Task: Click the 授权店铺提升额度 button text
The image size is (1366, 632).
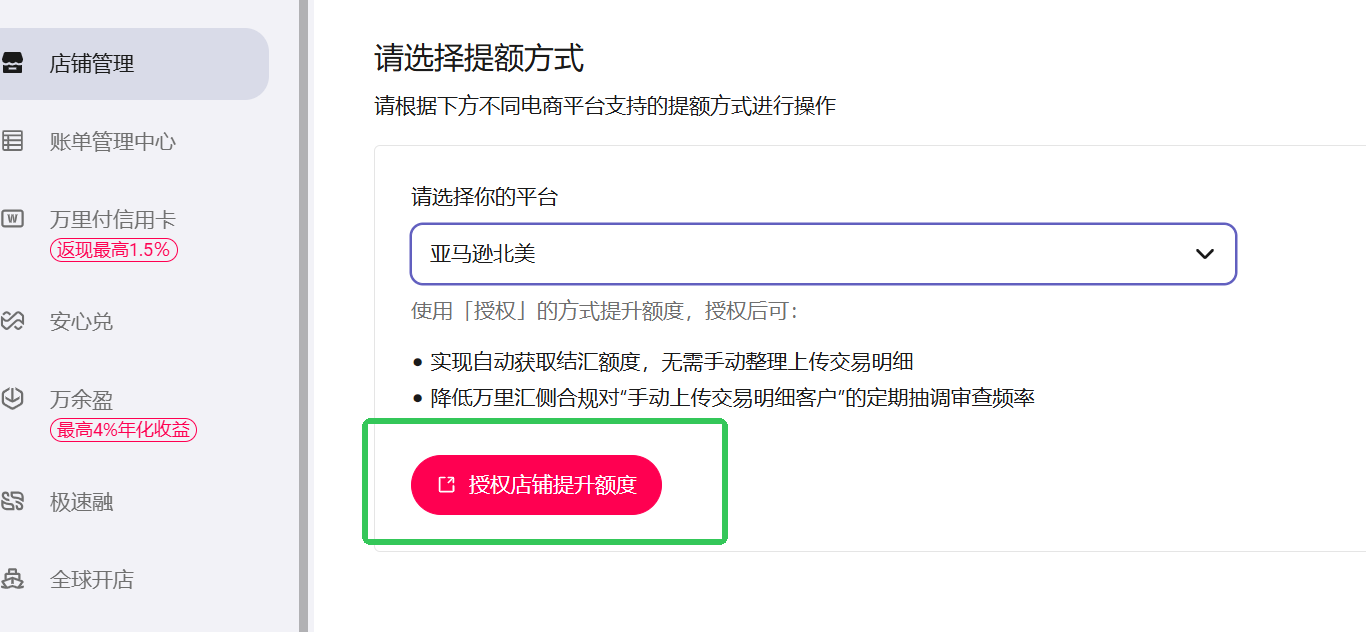Action: [x=552, y=485]
